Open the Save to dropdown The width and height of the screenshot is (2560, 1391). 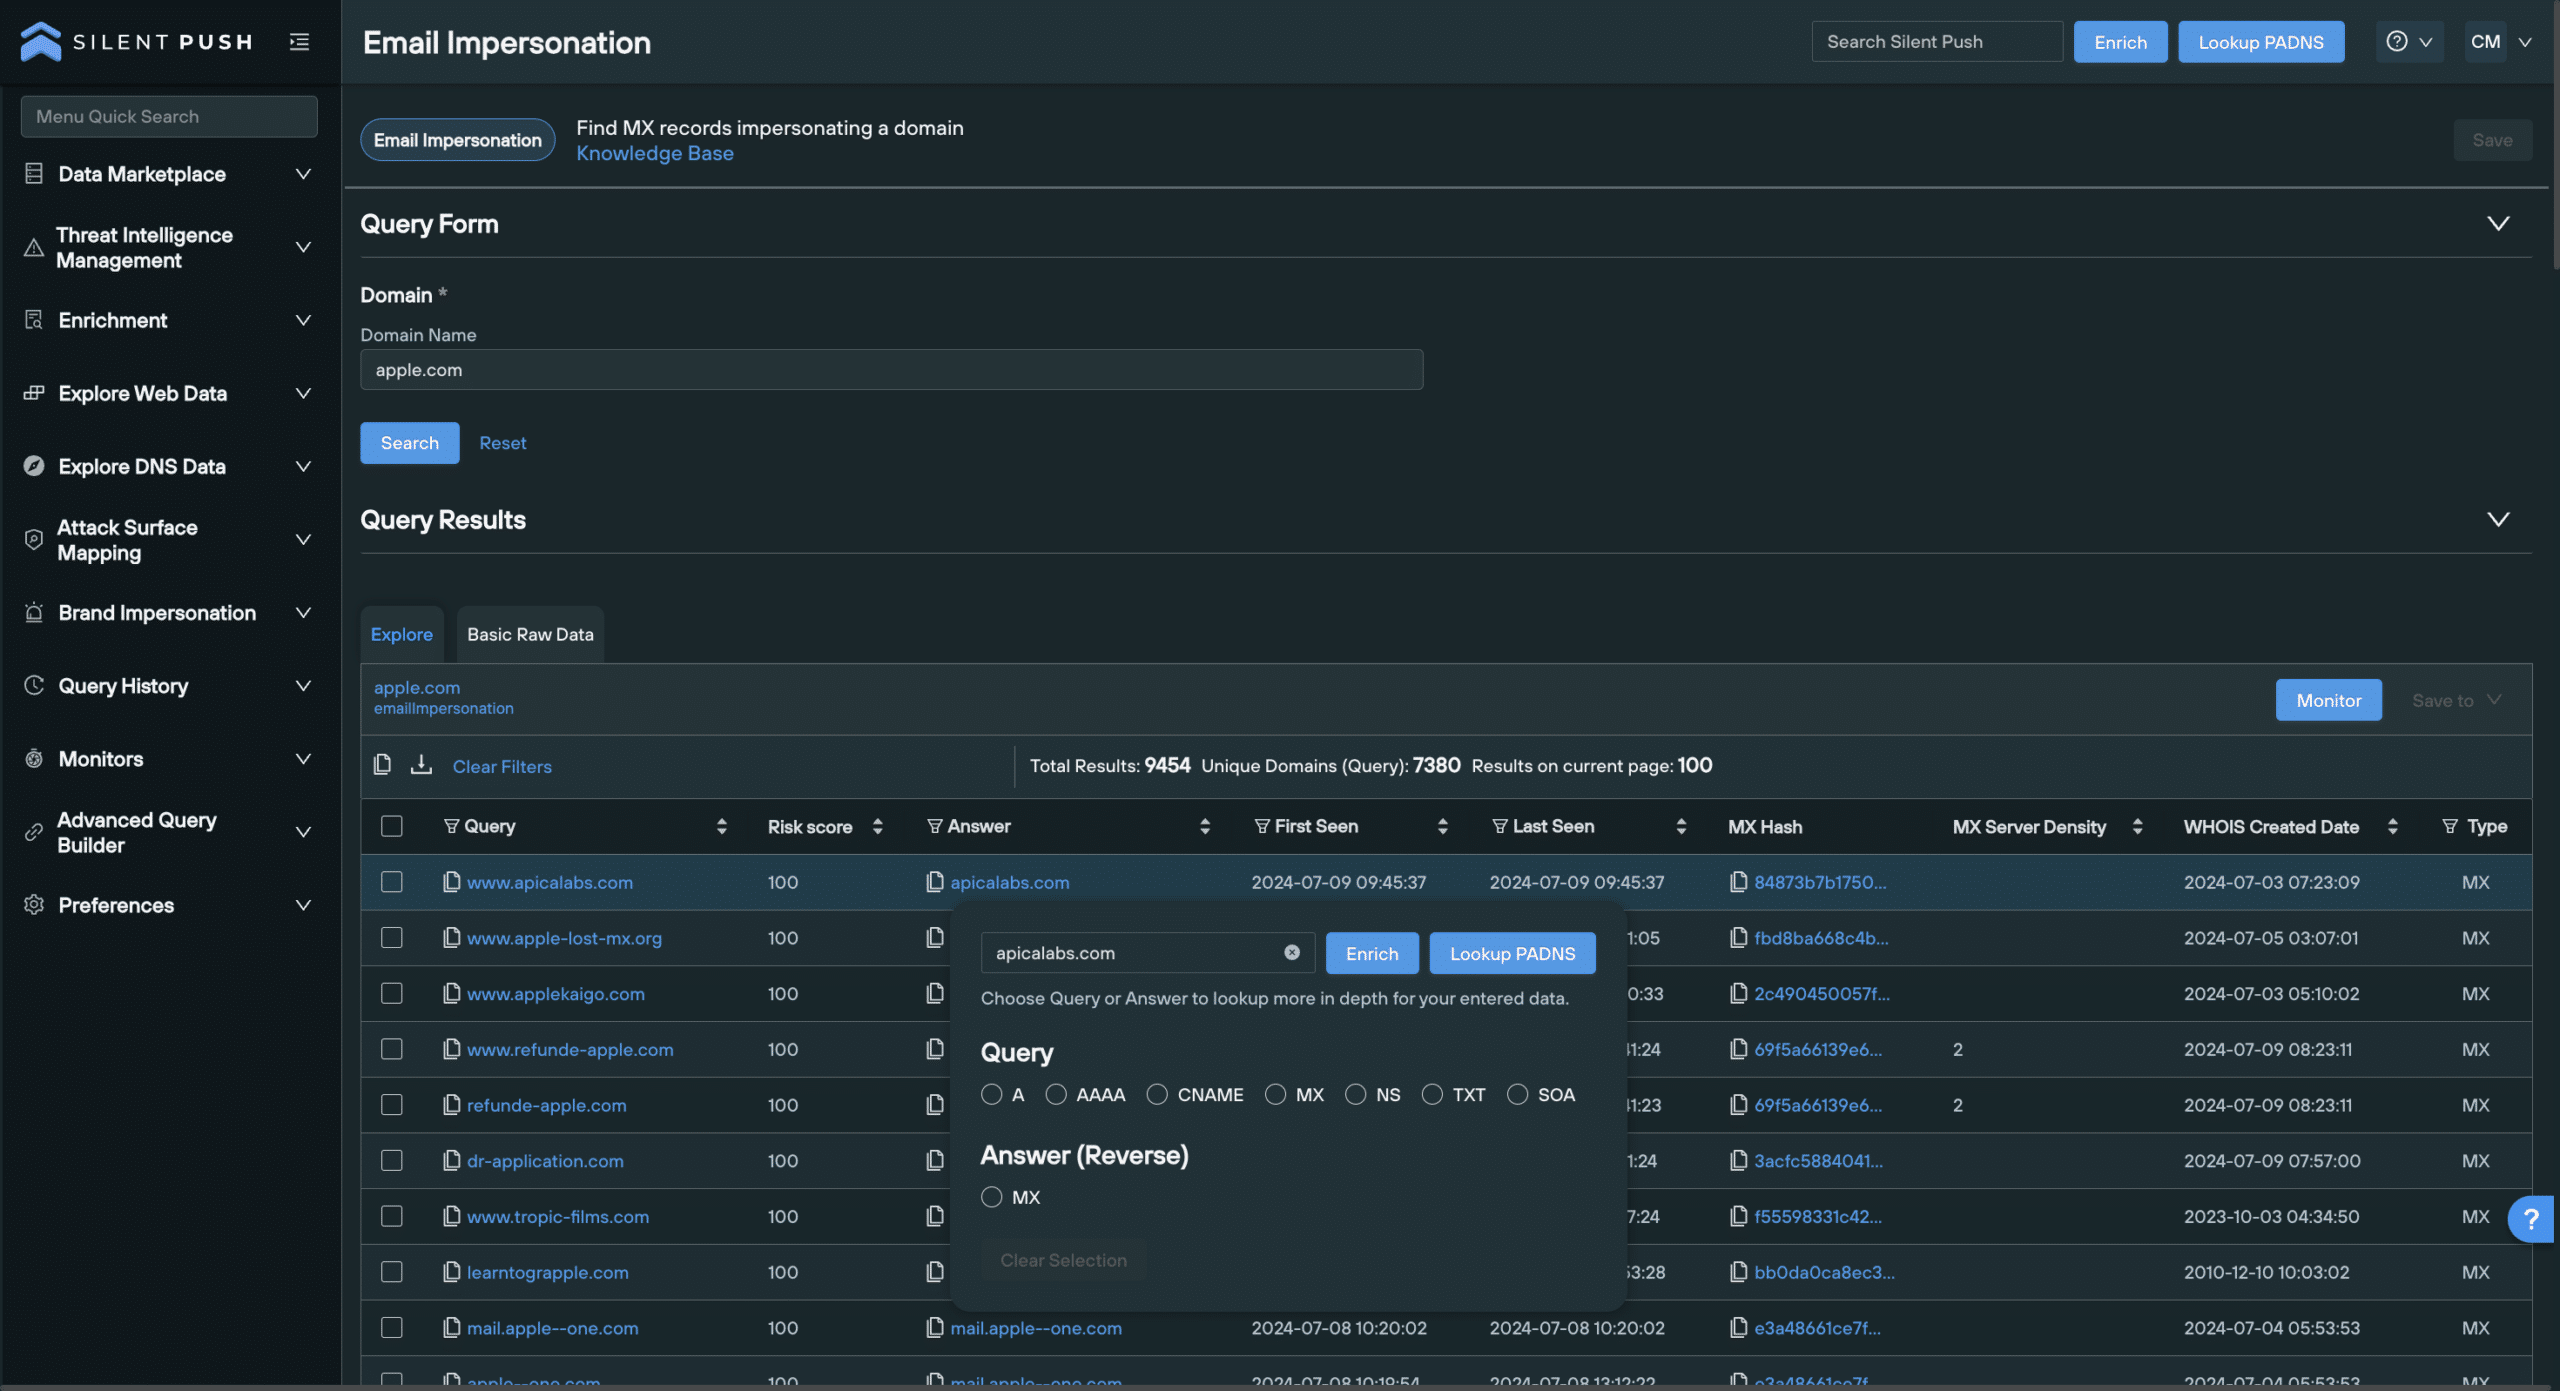coord(2456,700)
